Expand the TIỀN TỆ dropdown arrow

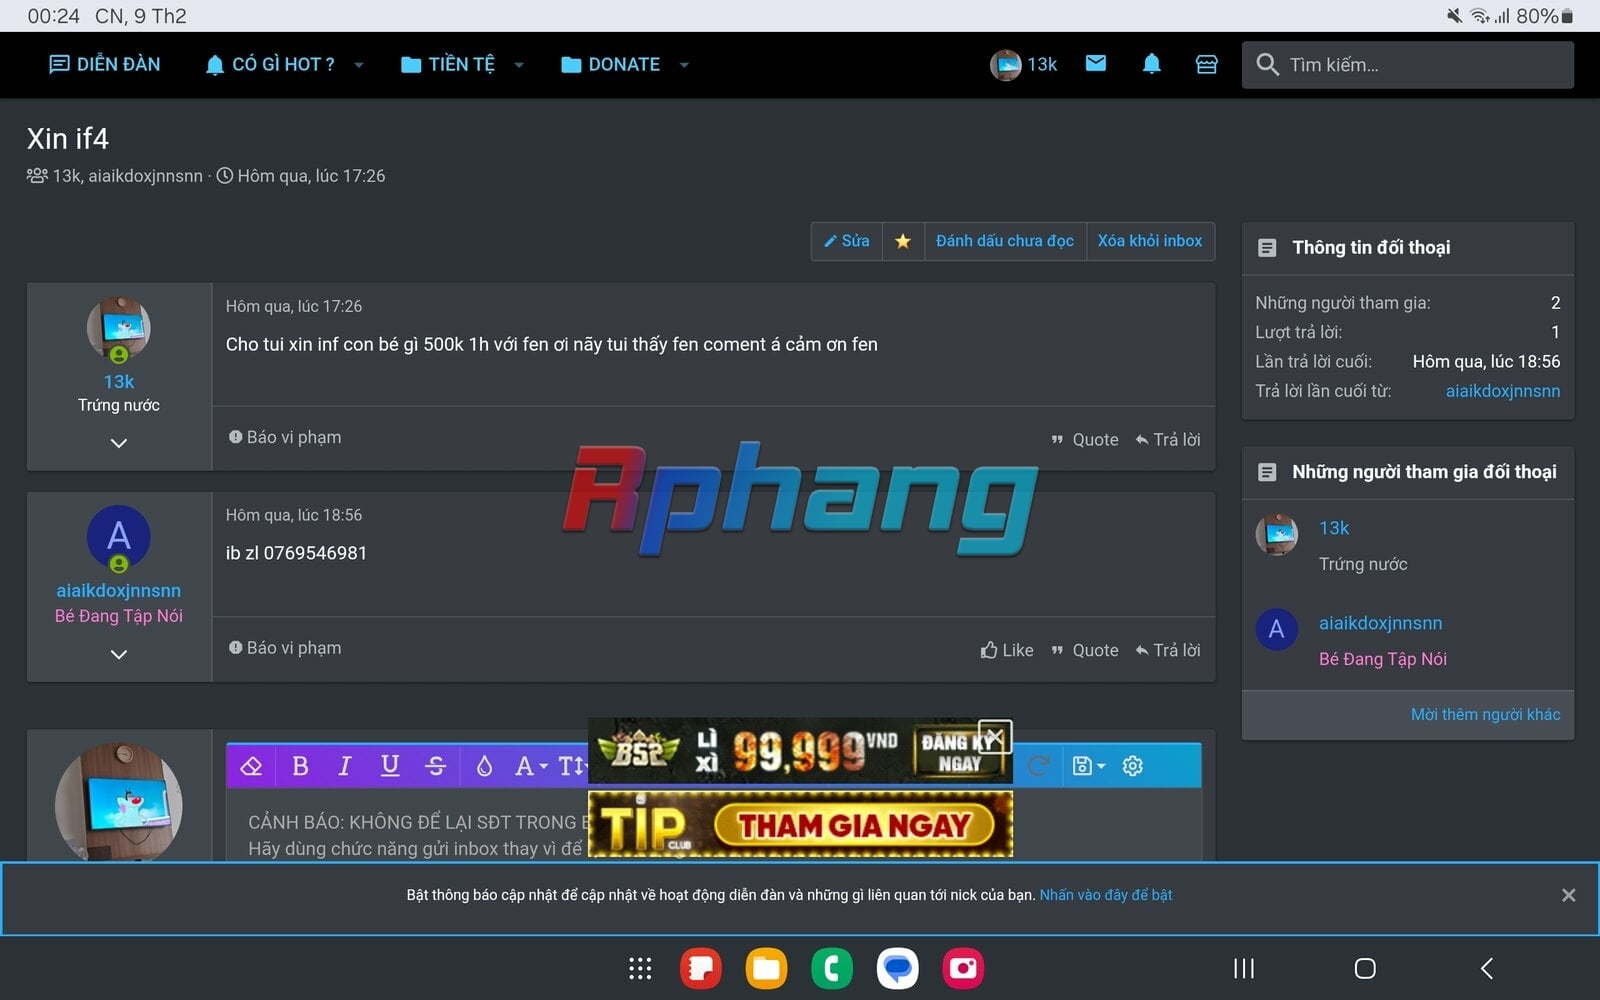[519, 65]
